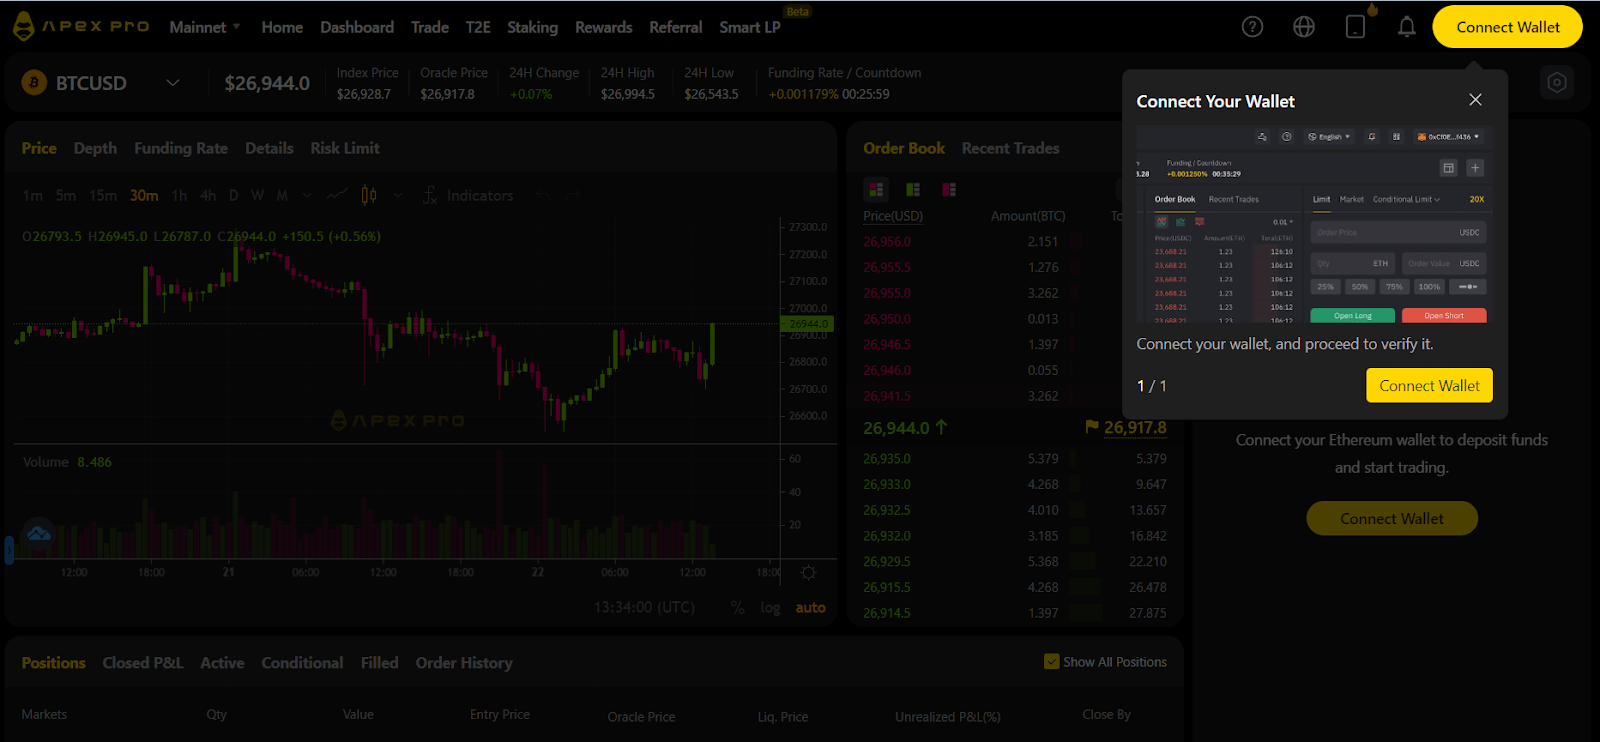Click Connect Wallet in the header
The image size is (1600, 742).
pos(1507,27)
